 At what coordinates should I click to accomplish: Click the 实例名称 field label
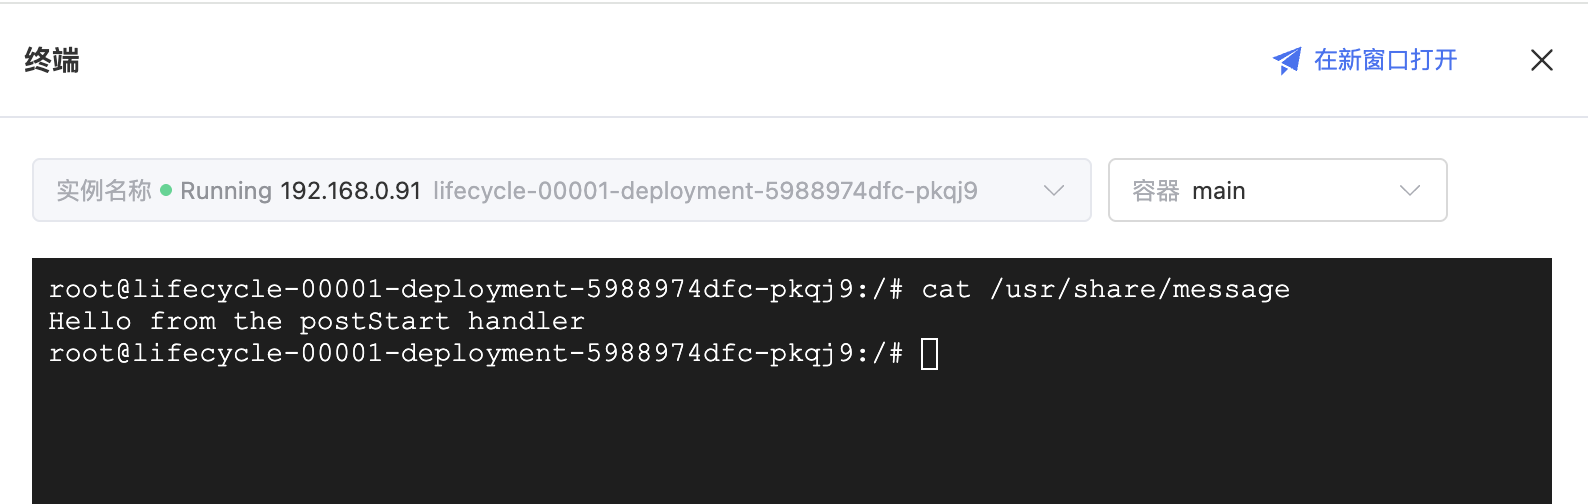[x=103, y=190]
